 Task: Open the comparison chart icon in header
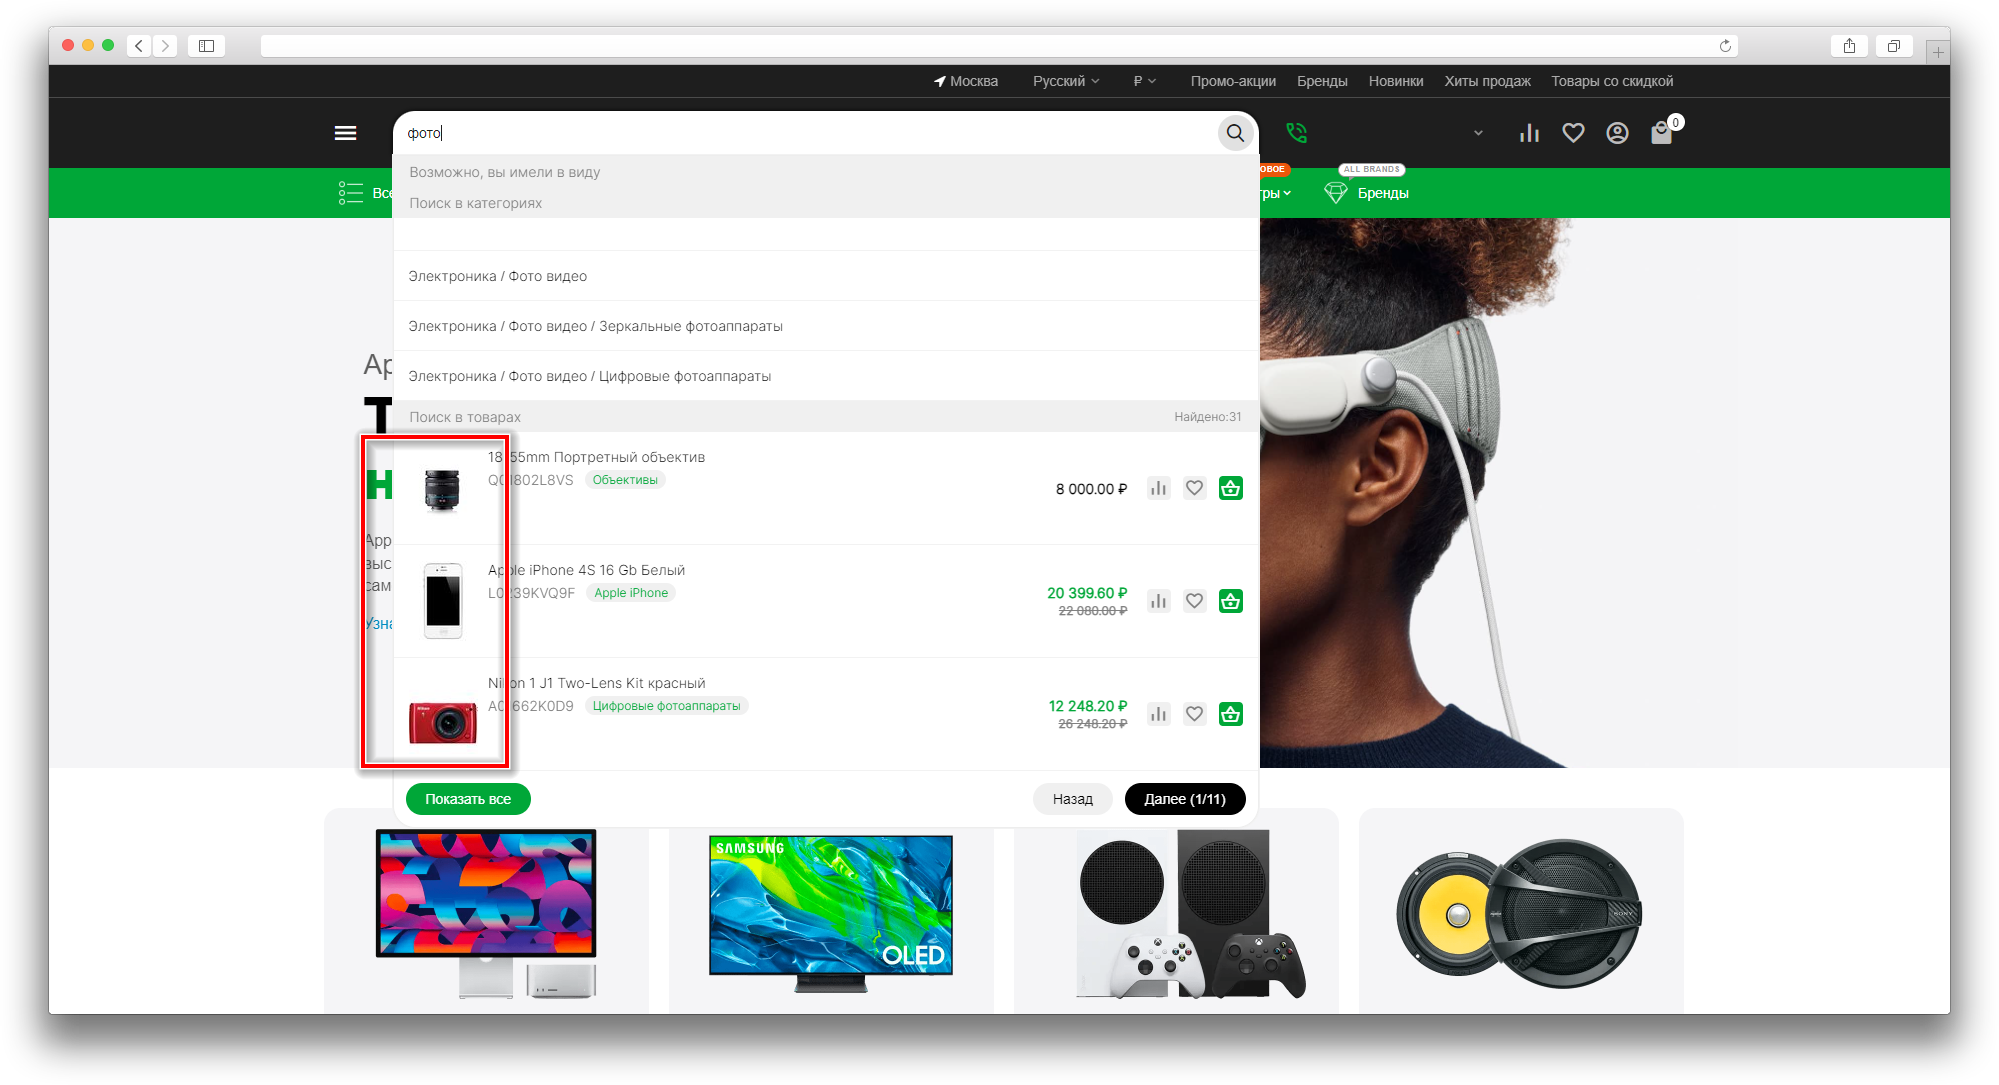[1529, 133]
